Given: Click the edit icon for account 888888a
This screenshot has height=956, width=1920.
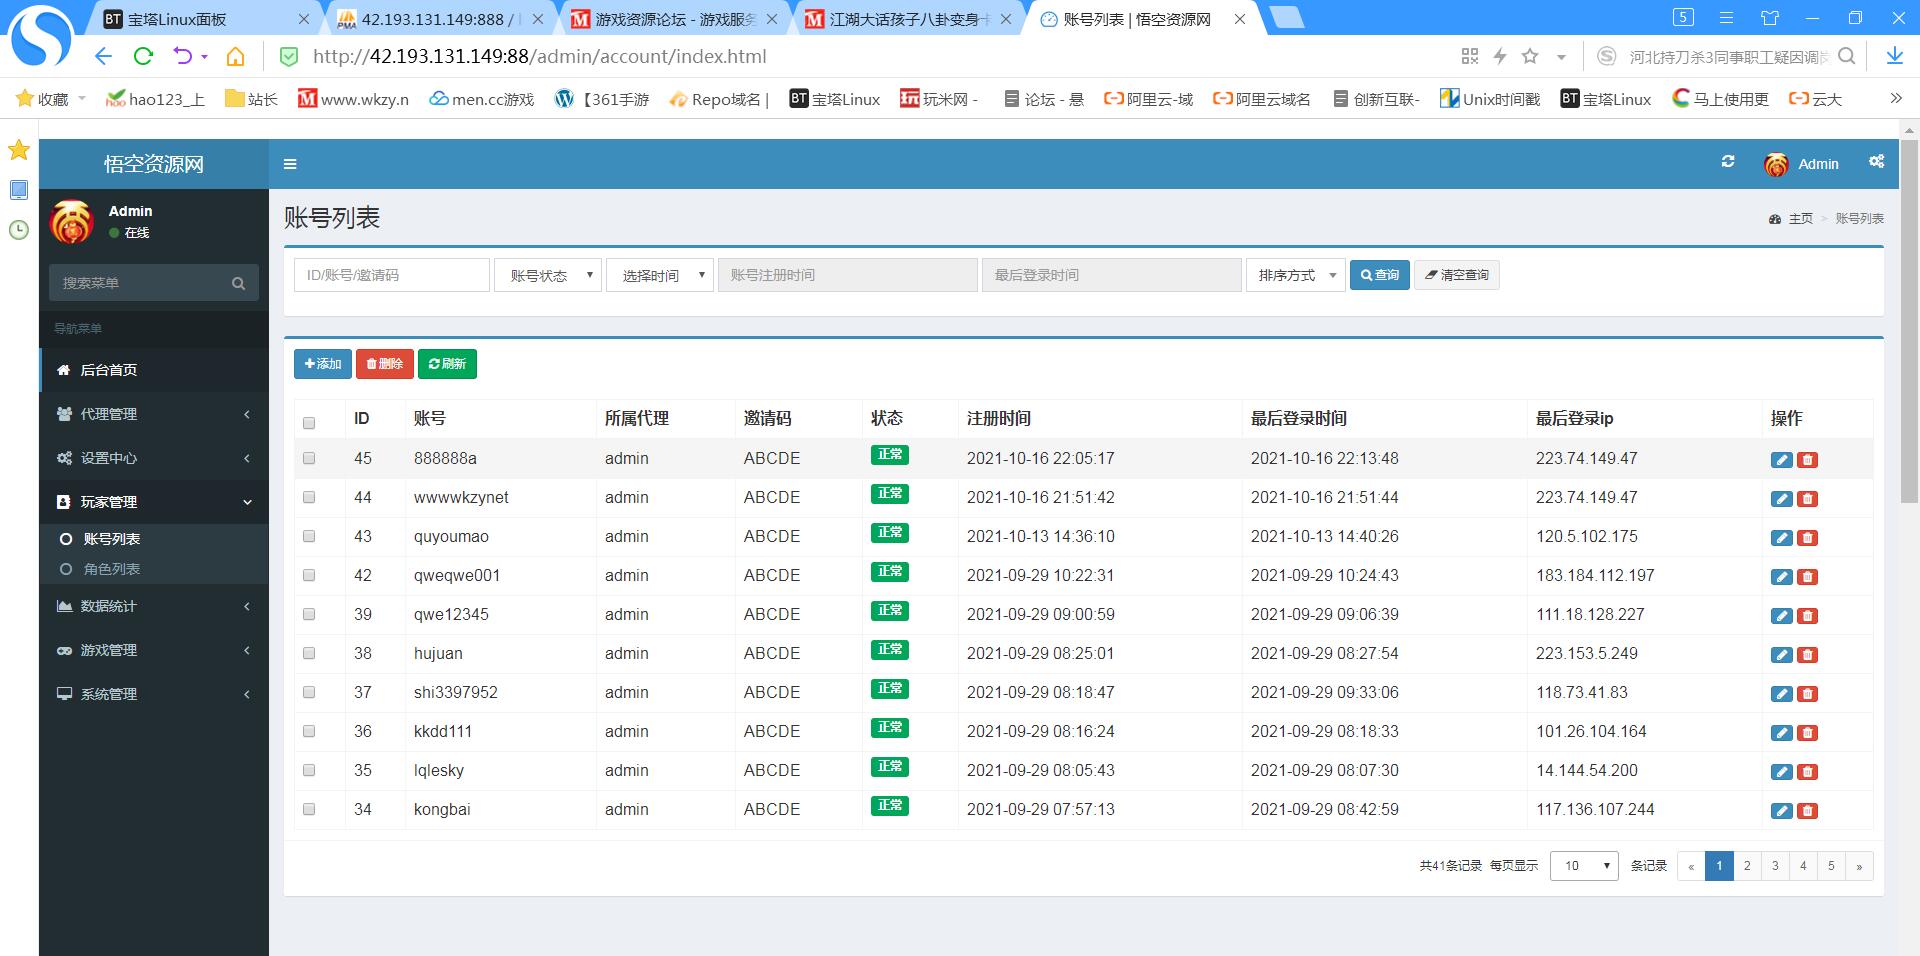Looking at the screenshot, I should point(1781,460).
